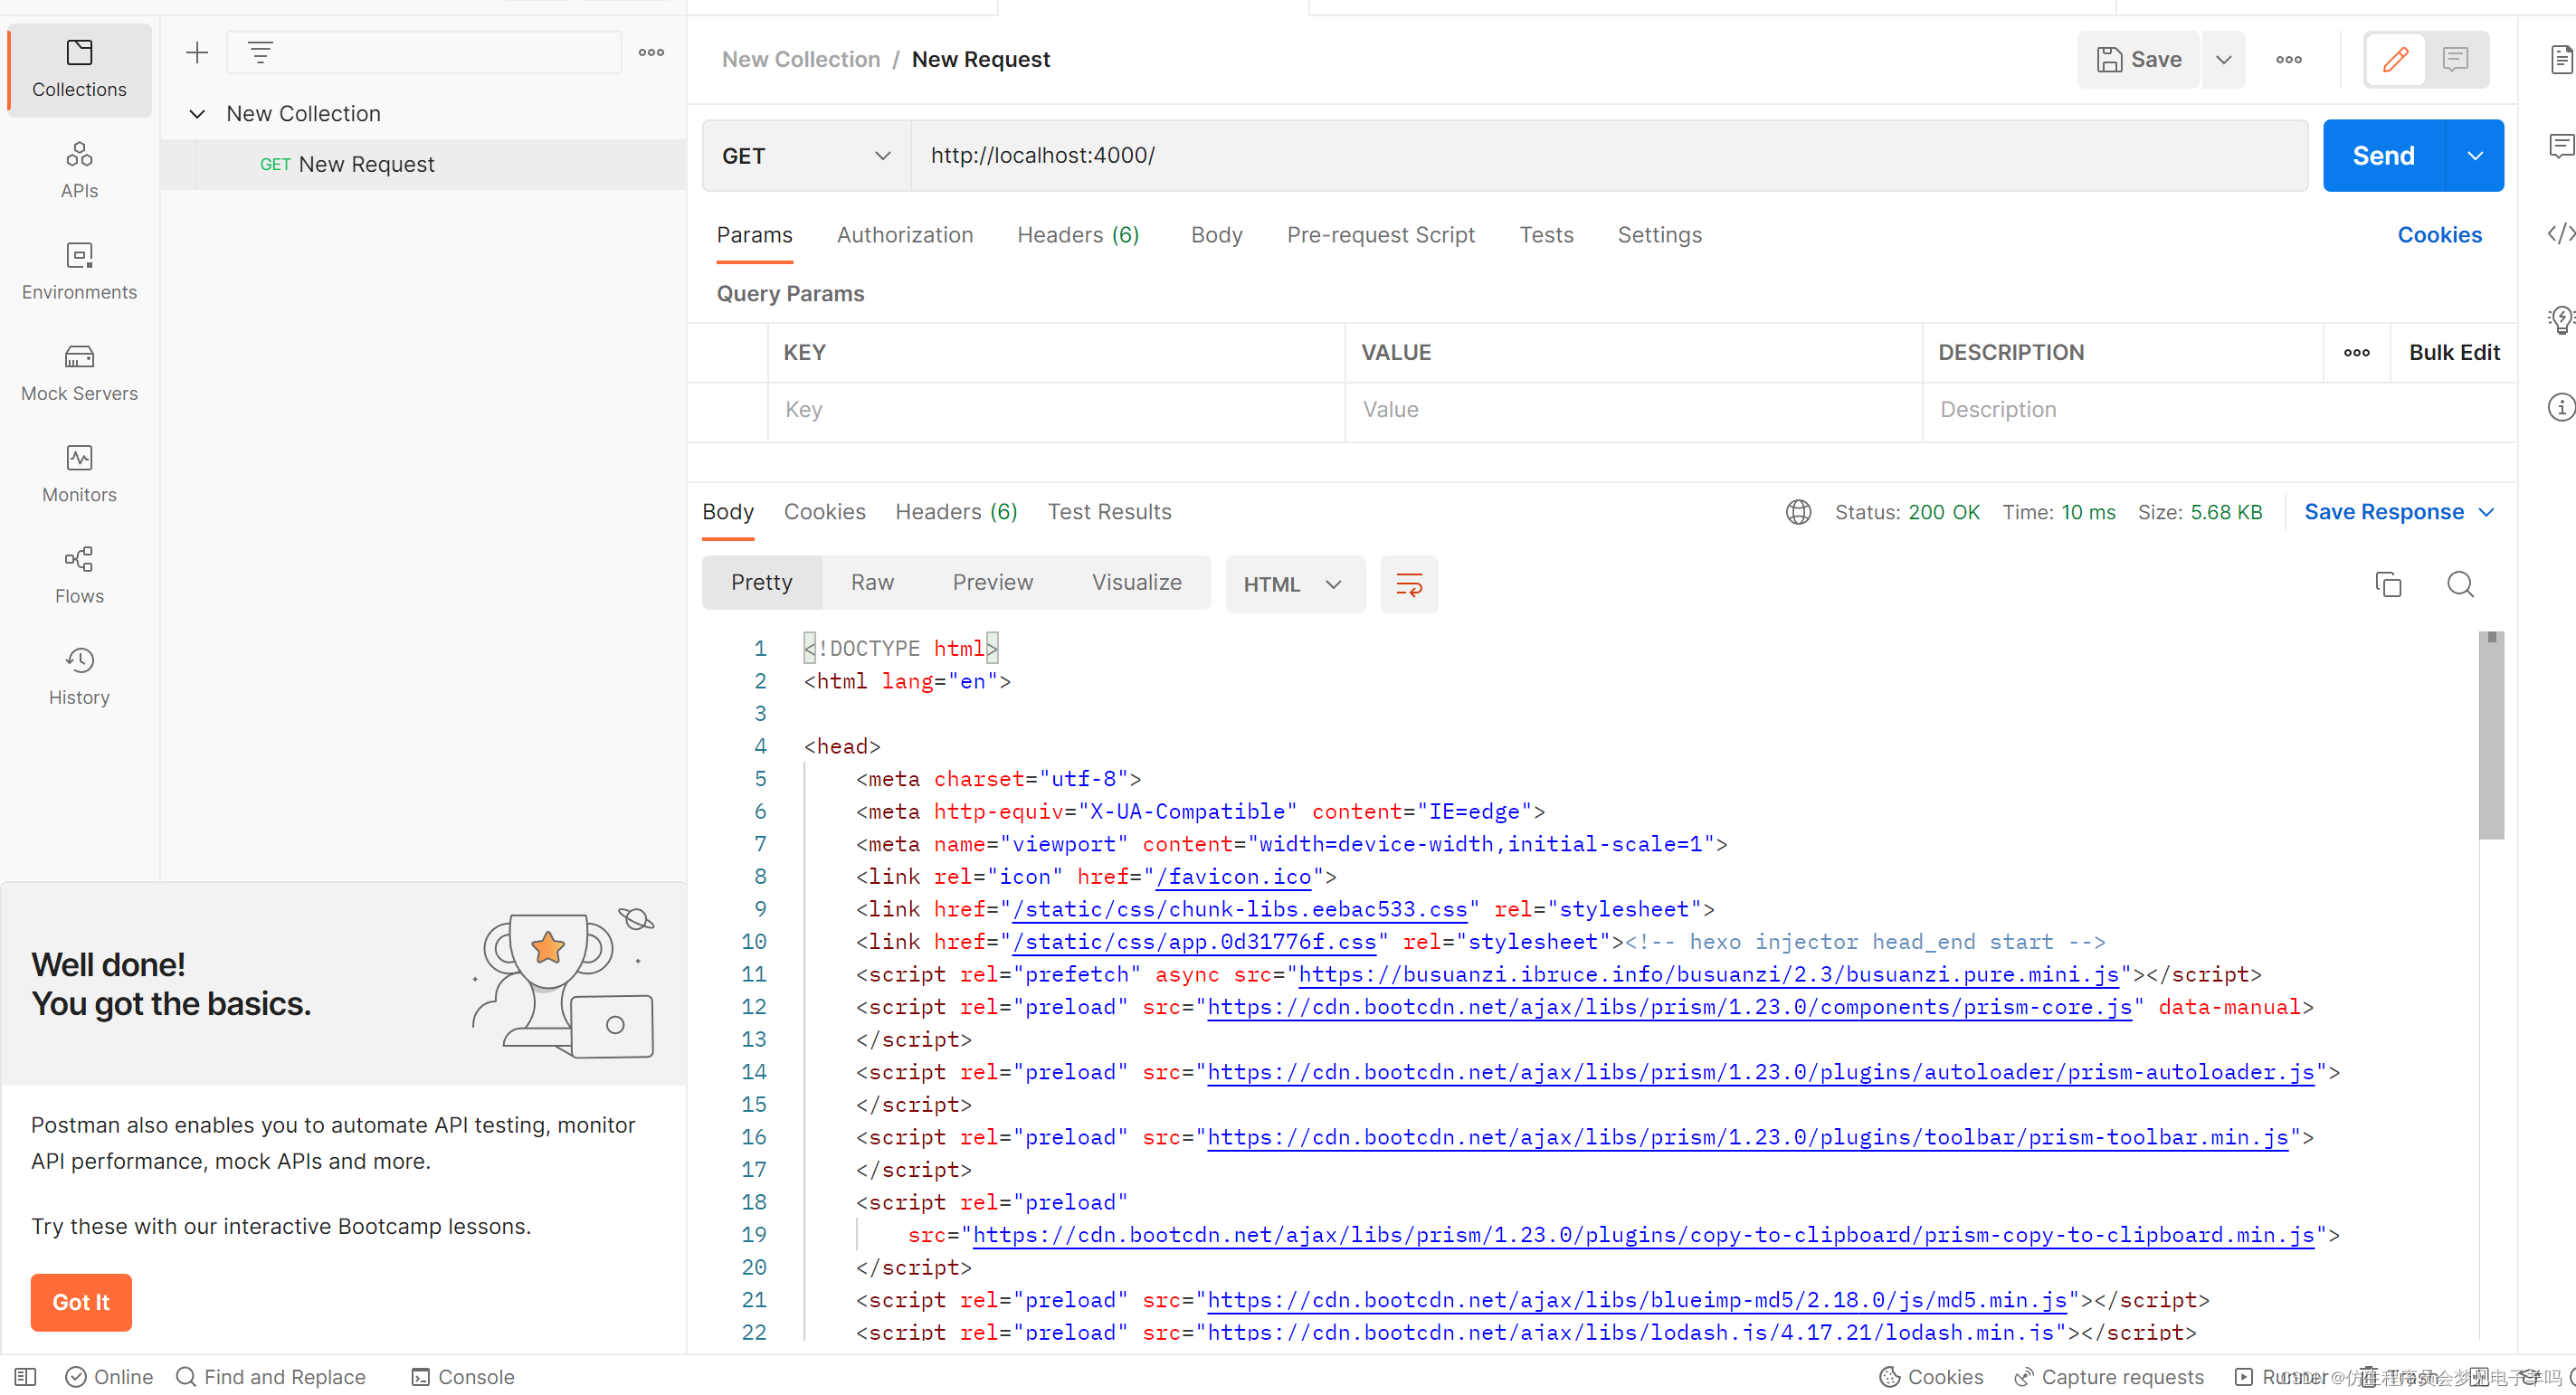Open Cookies in the bottom status bar
The width and height of the screenshot is (2576, 1395).
(x=1931, y=1377)
